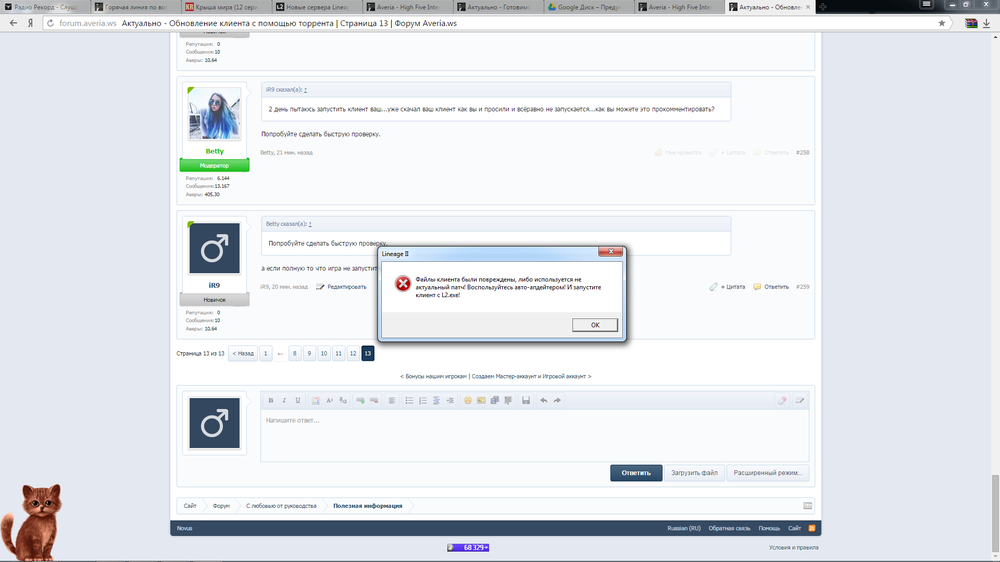Click OK in the Lineage II error dialog
This screenshot has width=1000, height=562.
(595, 325)
